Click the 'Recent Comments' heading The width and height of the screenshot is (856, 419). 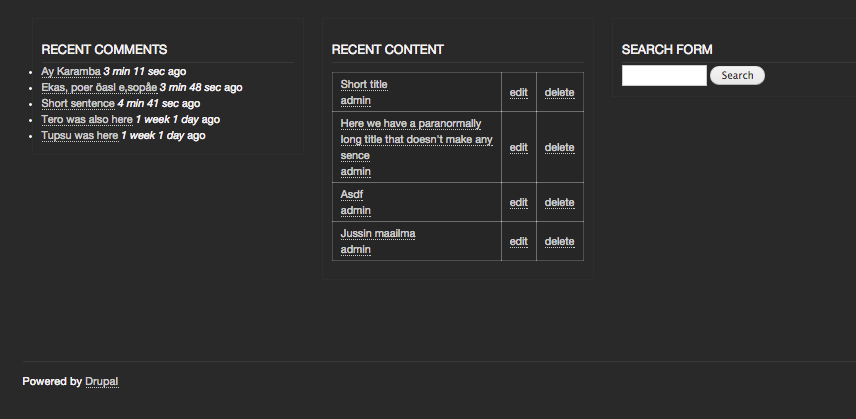click(104, 50)
